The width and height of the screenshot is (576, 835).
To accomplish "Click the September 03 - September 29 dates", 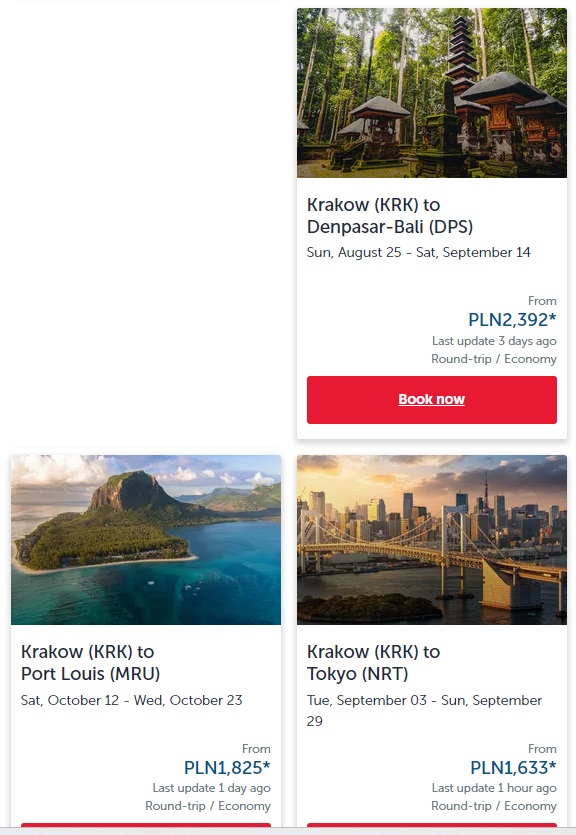I will [x=424, y=710].
